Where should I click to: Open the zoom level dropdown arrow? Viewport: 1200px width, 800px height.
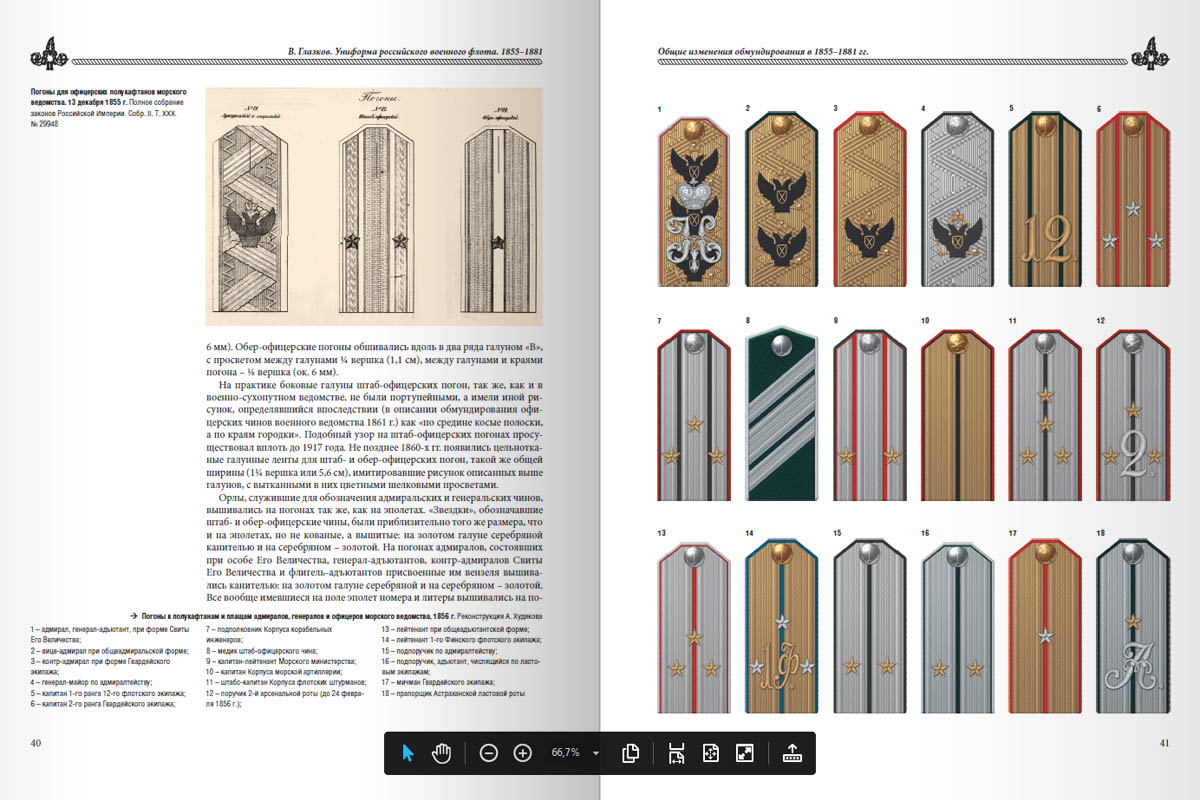[x=596, y=753]
